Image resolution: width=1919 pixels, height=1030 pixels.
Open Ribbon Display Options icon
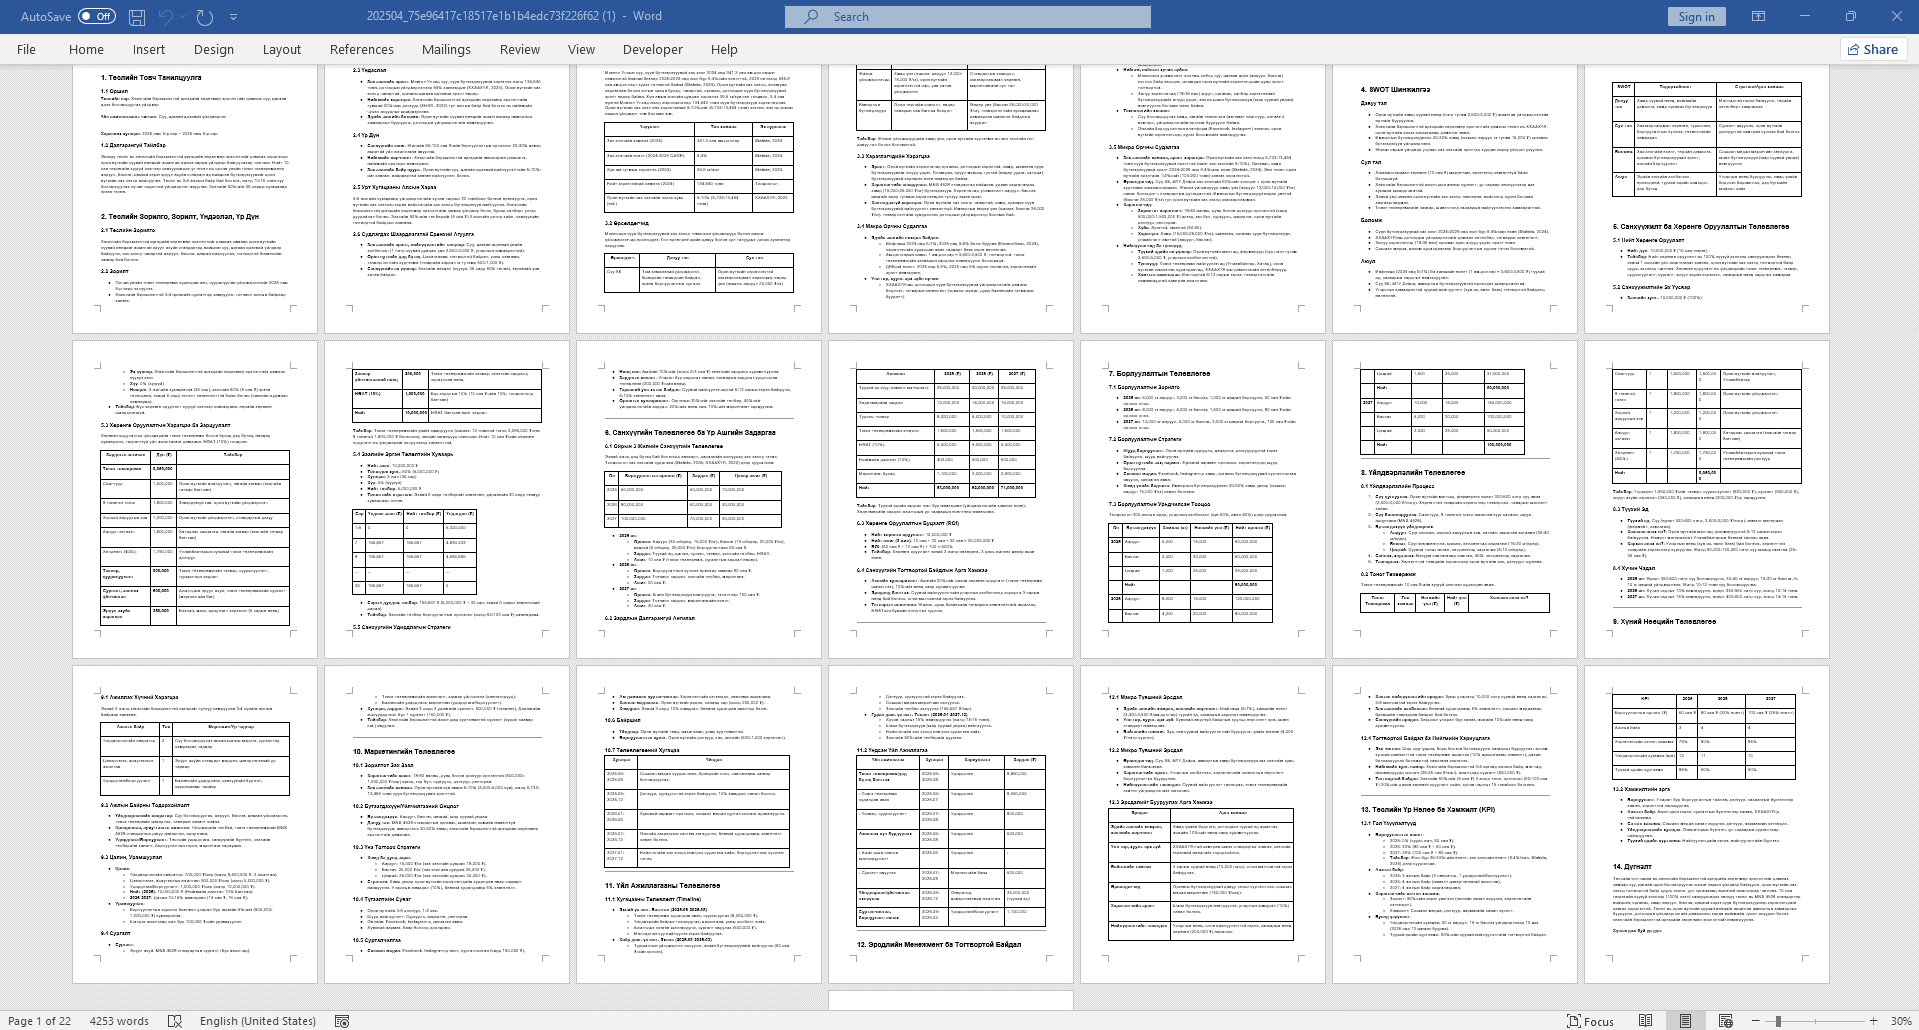click(1756, 16)
